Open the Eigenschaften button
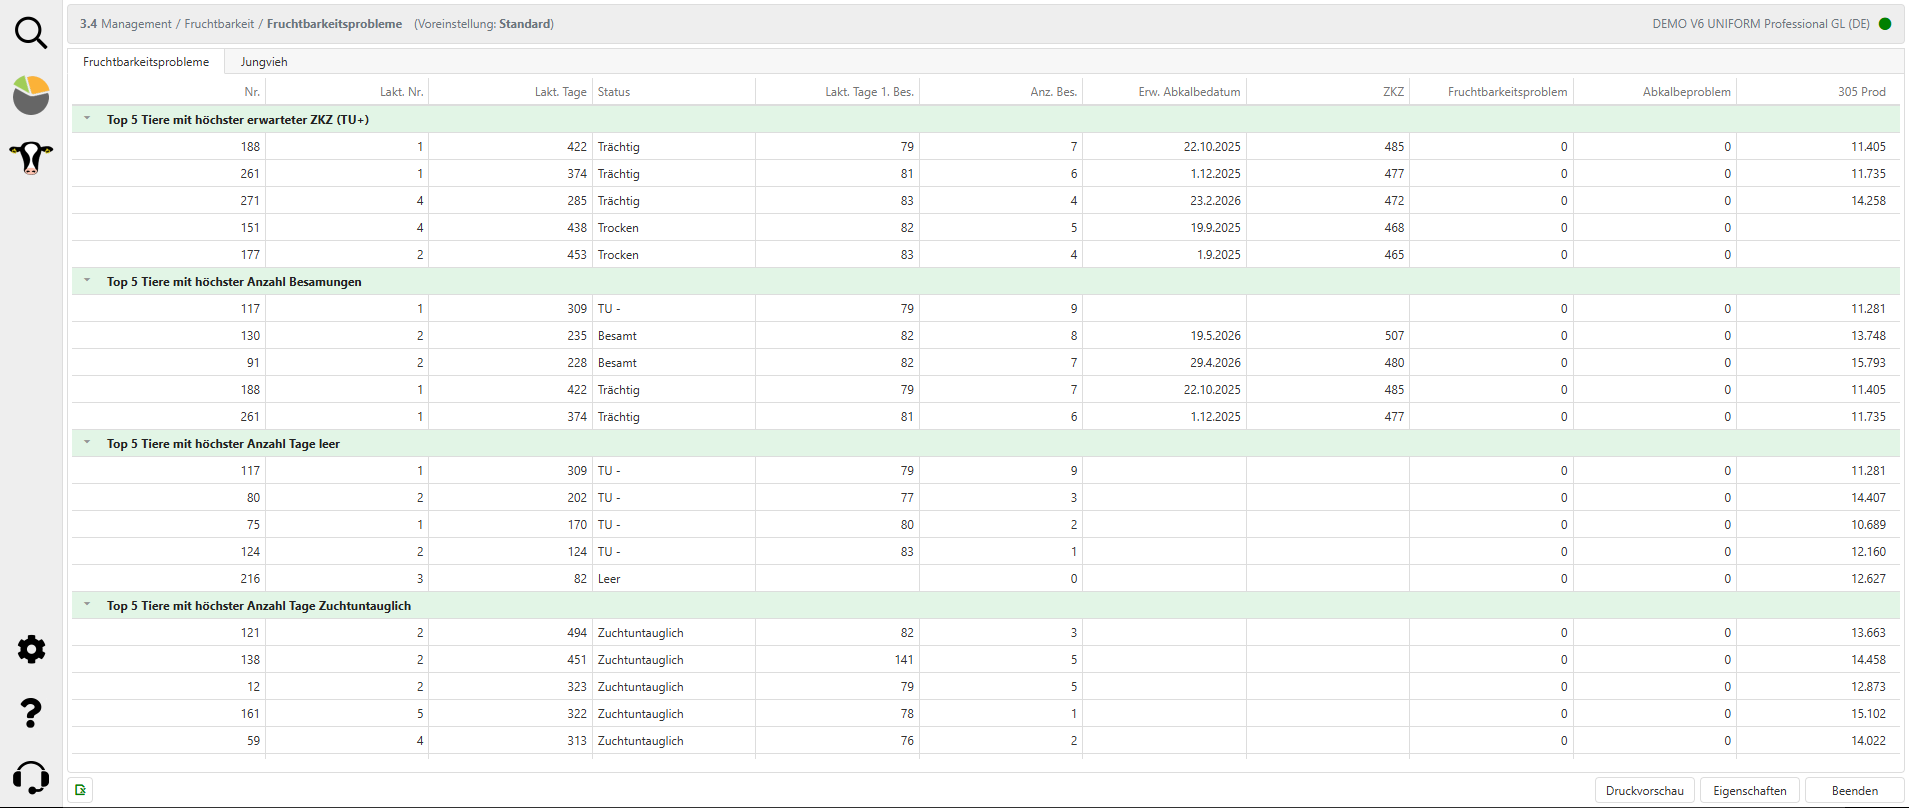This screenshot has width=1909, height=808. click(x=1749, y=791)
